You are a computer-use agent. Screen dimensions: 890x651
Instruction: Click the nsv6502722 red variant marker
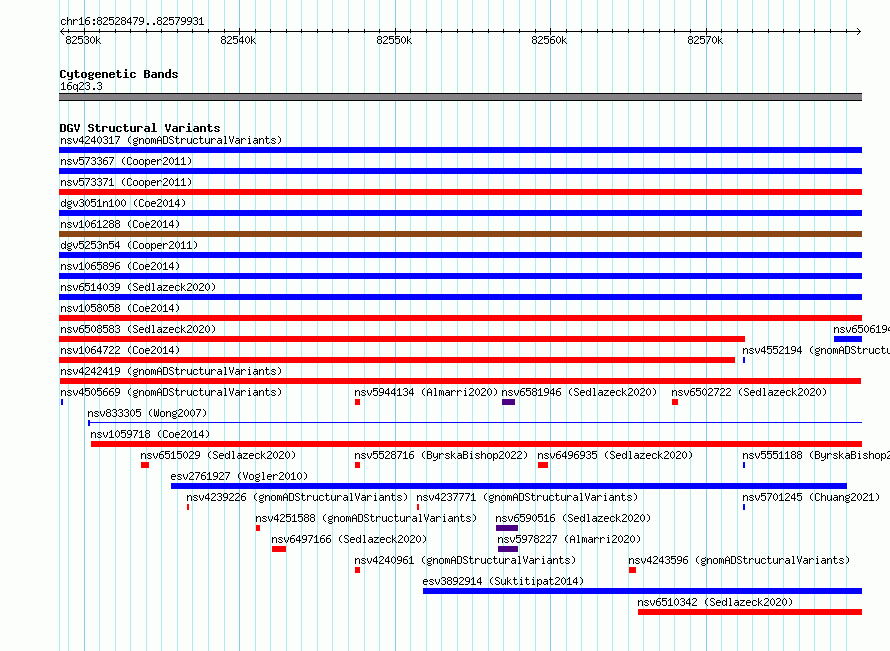tap(675, 402)
